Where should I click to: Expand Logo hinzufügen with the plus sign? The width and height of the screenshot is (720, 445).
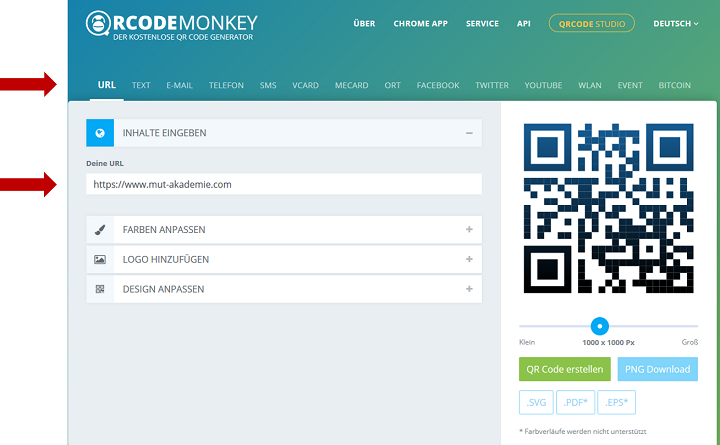point(469,259)
